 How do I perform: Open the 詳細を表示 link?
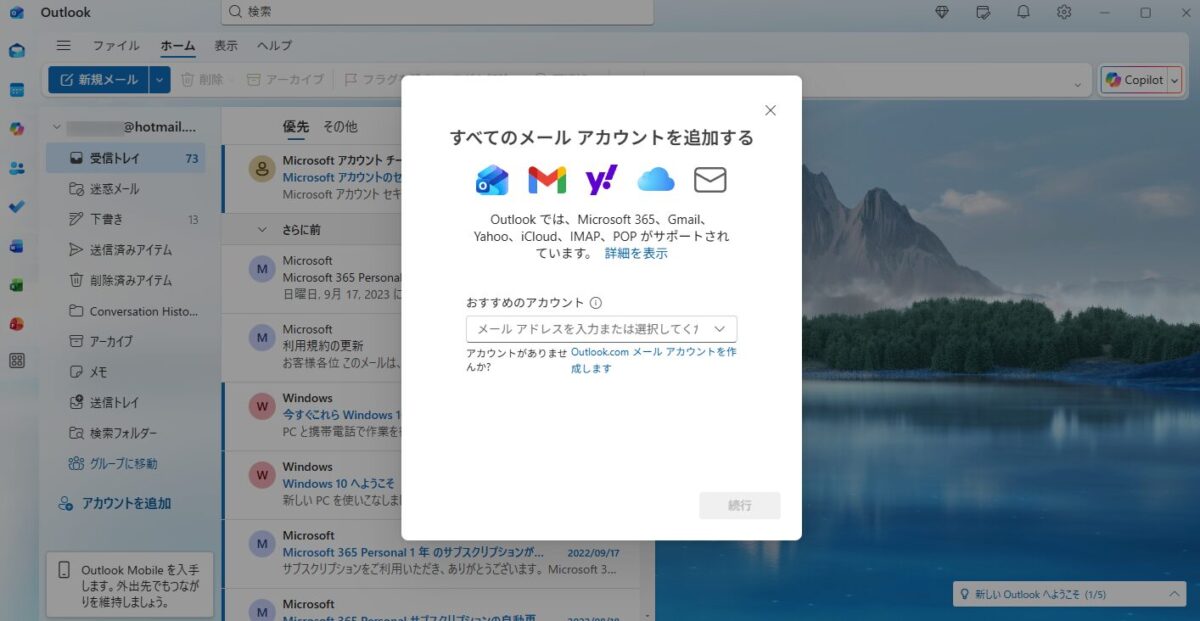(x=637, y=253)
